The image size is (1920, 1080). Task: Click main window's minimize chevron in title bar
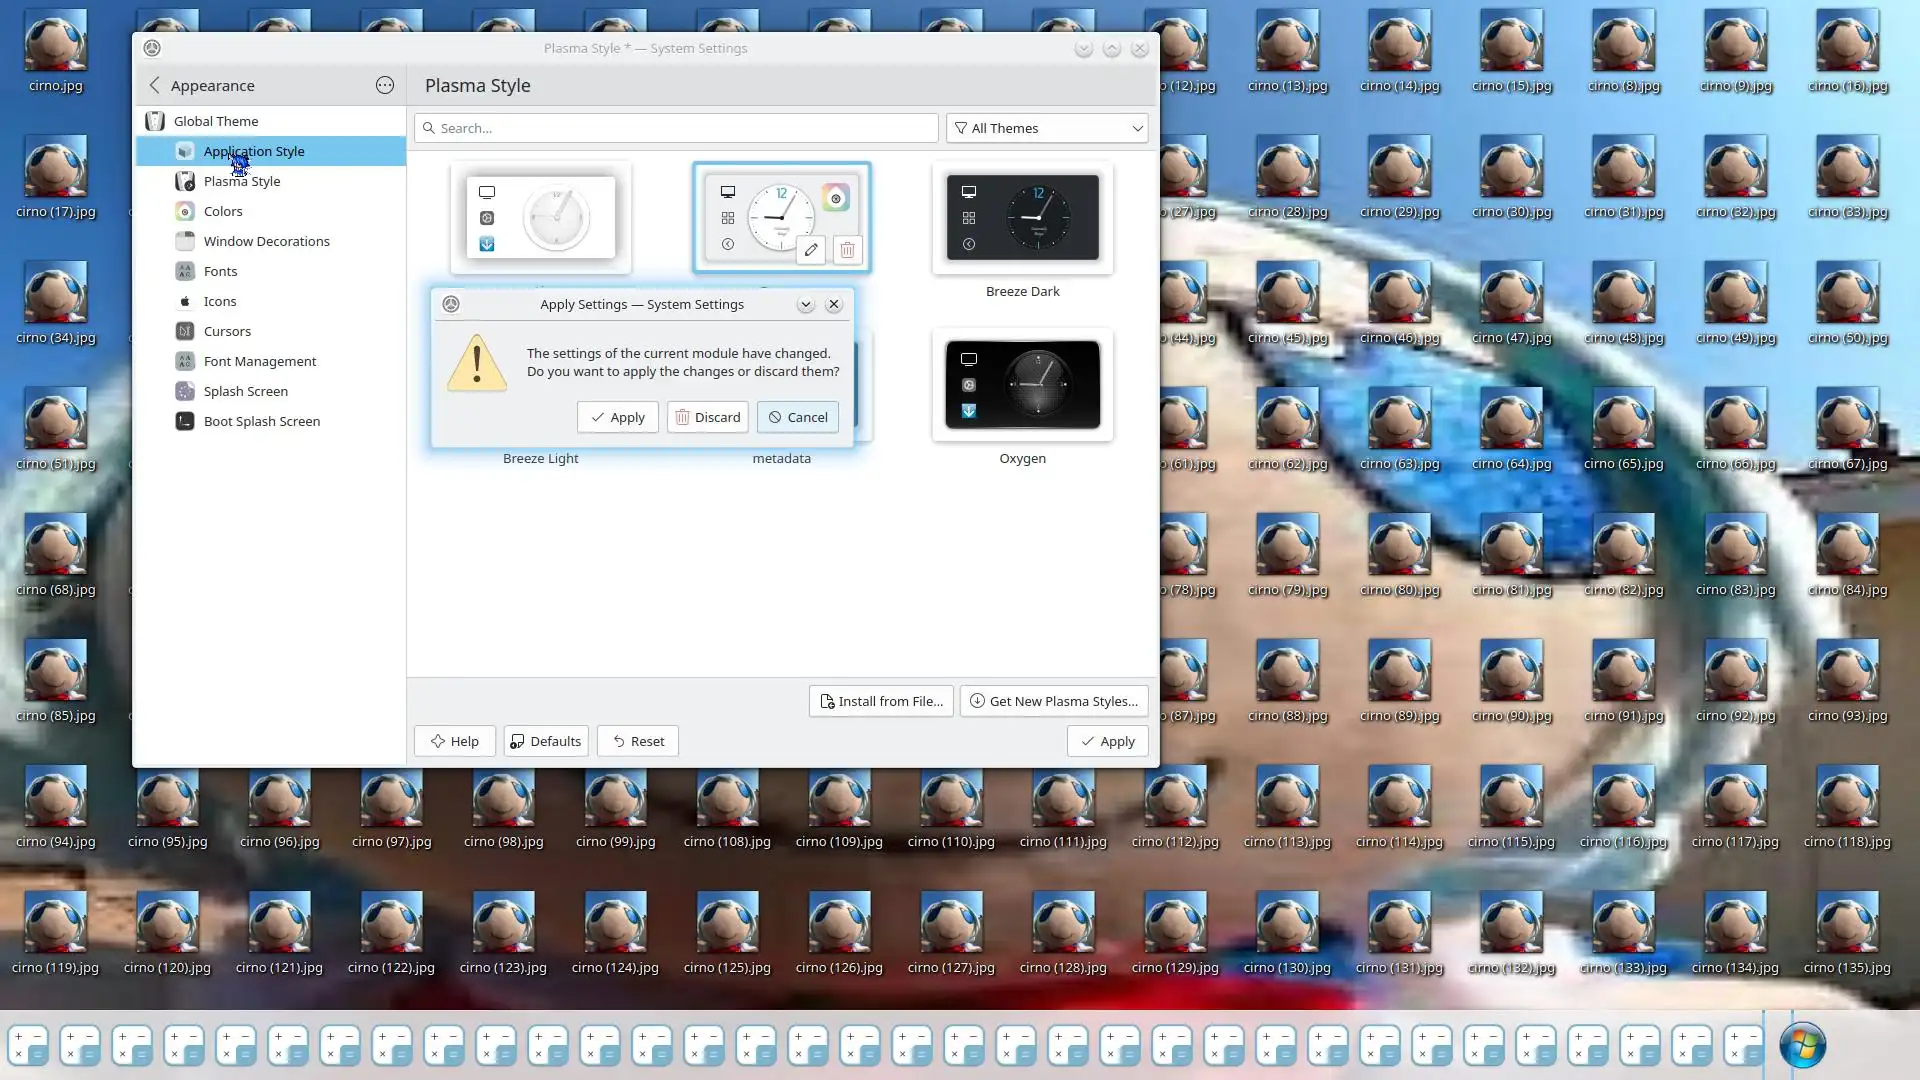[1083, 49]
